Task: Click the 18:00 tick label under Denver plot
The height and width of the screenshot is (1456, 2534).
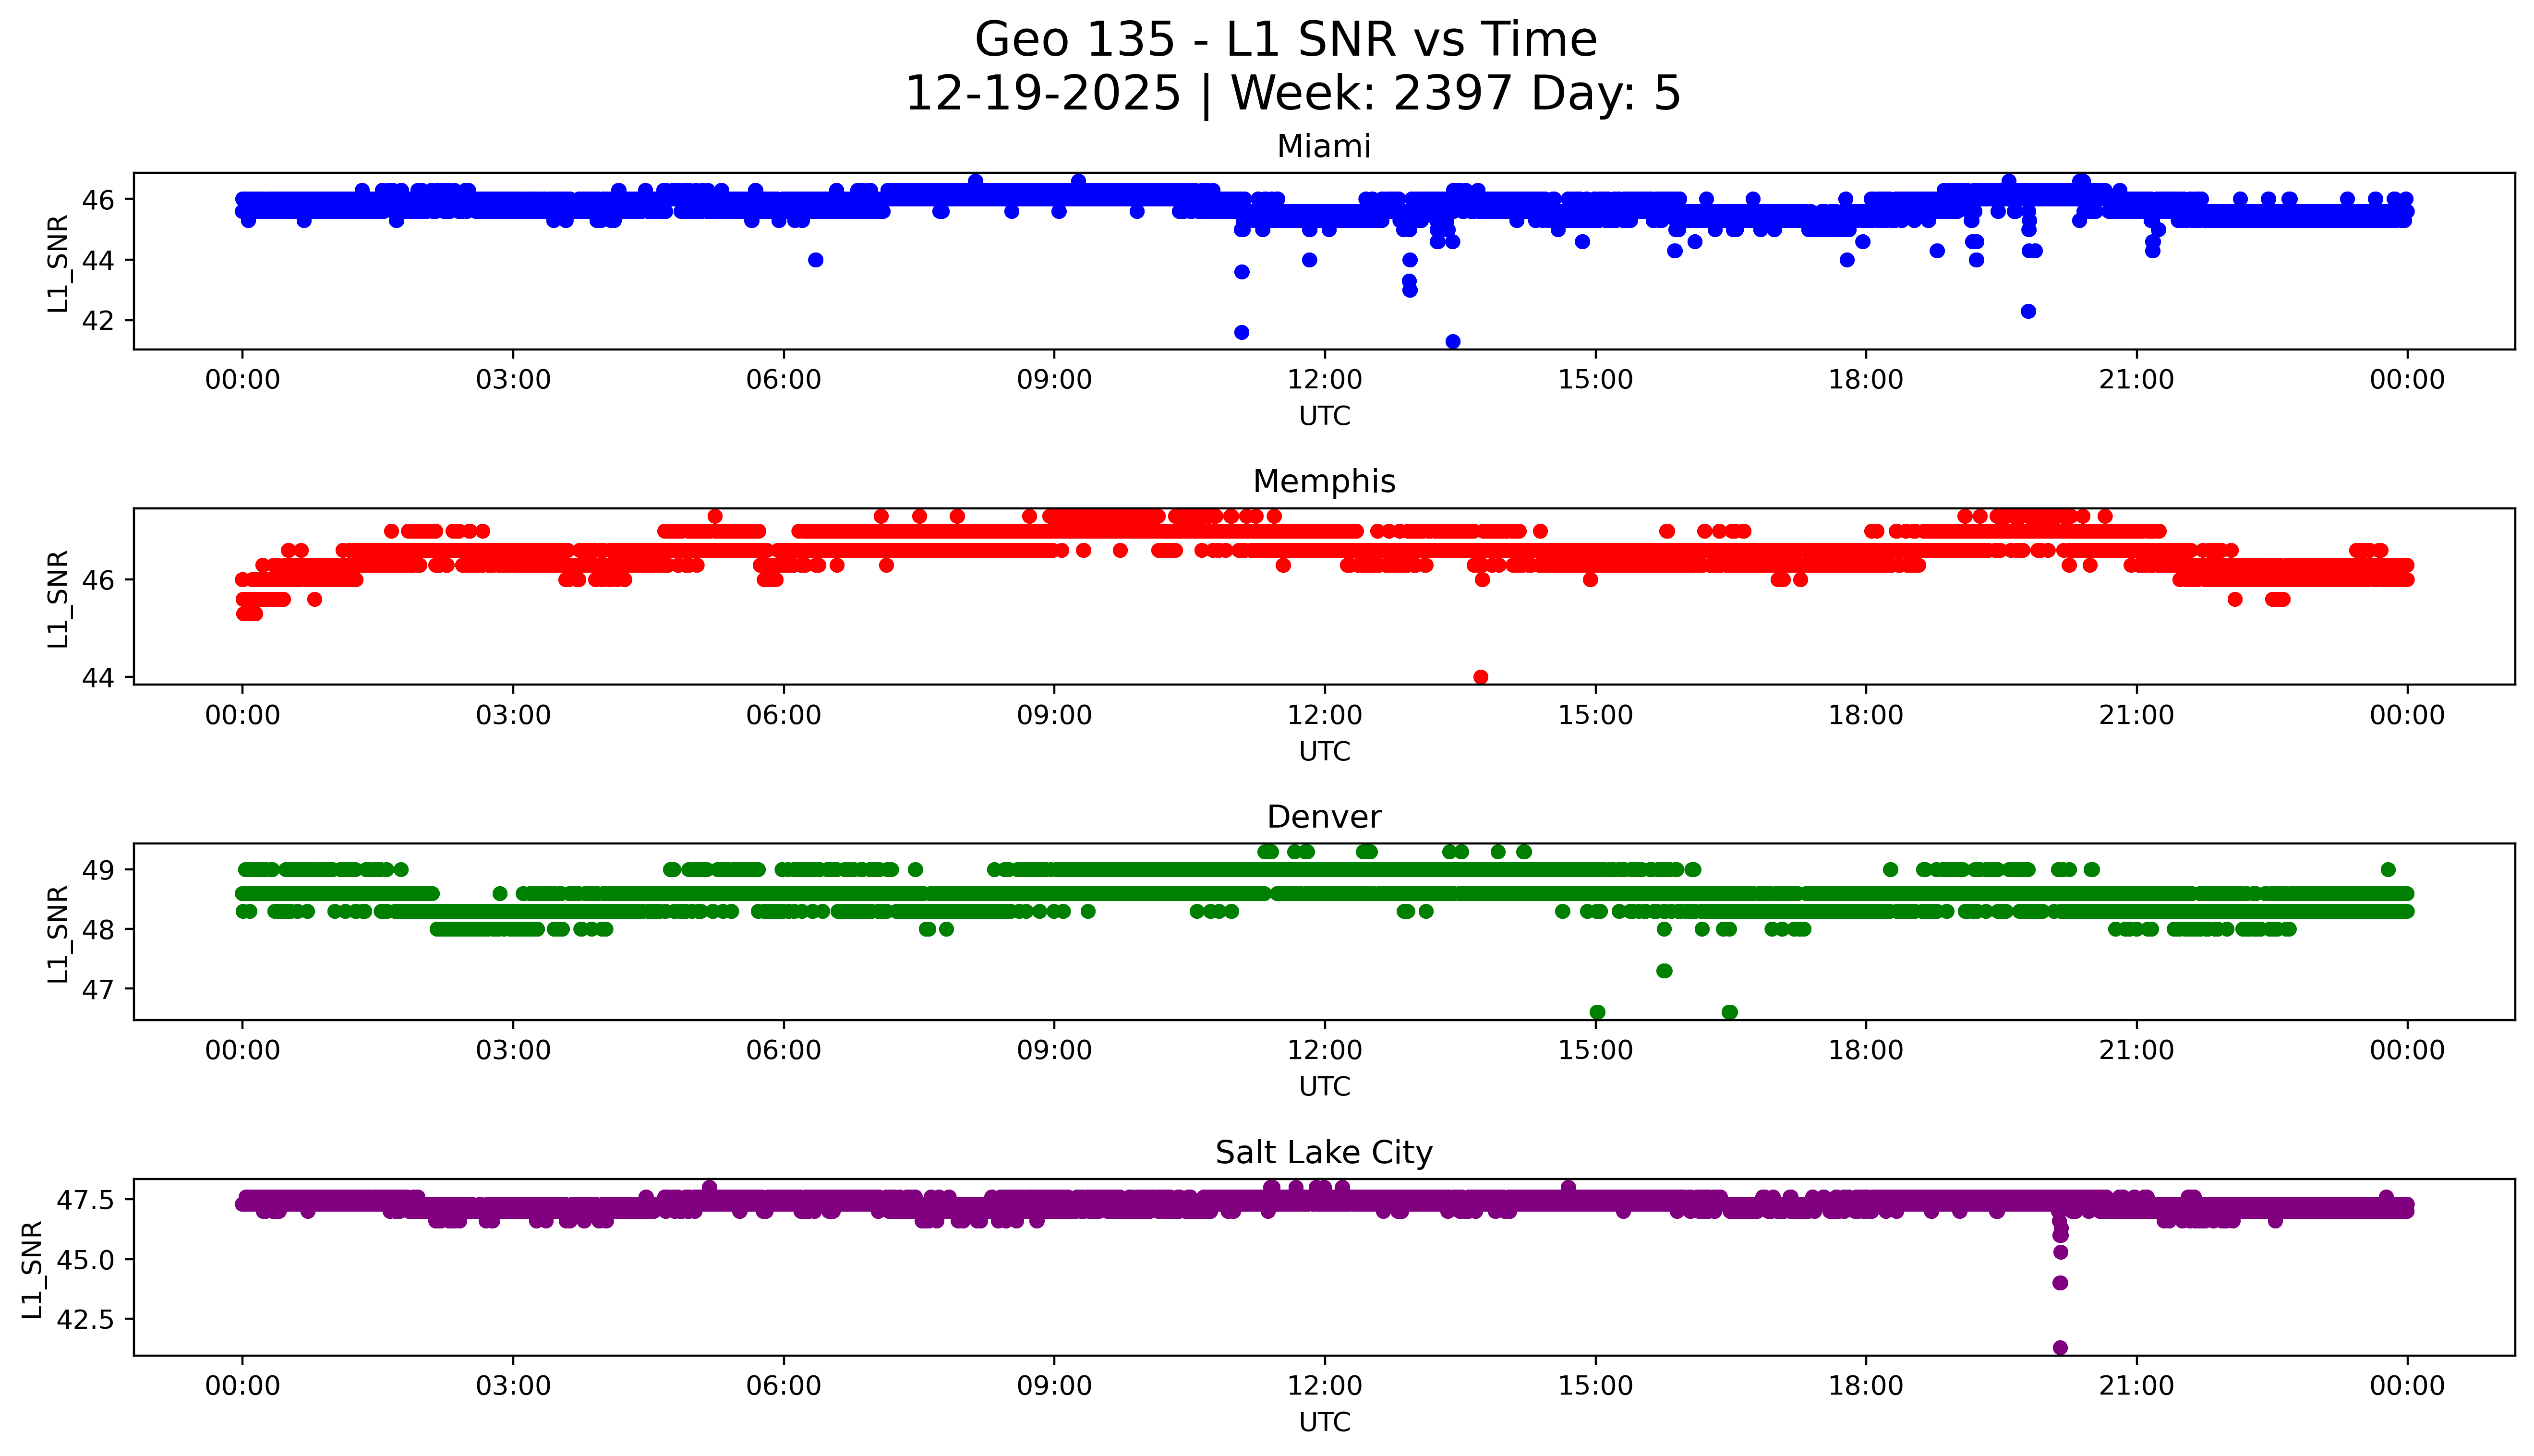Action: [x=1866, y=1050]
